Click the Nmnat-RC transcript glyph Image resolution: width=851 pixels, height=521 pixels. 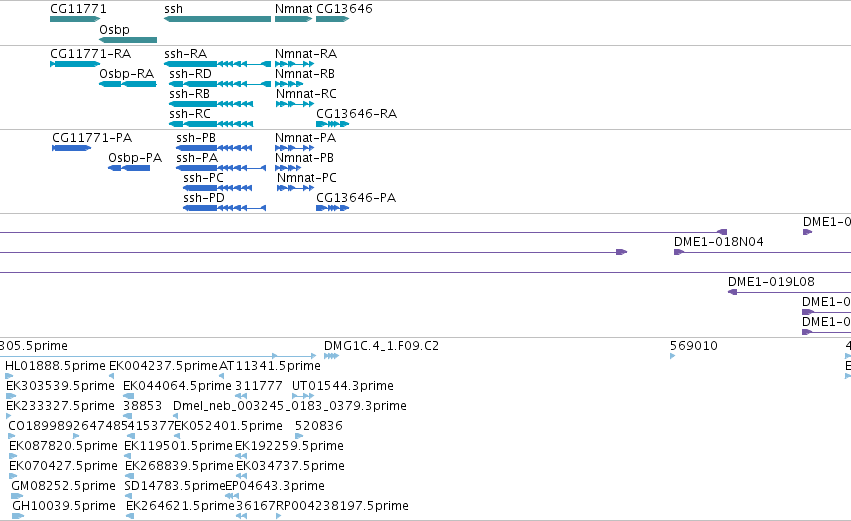pyautogui.click(x=295, y=104)
